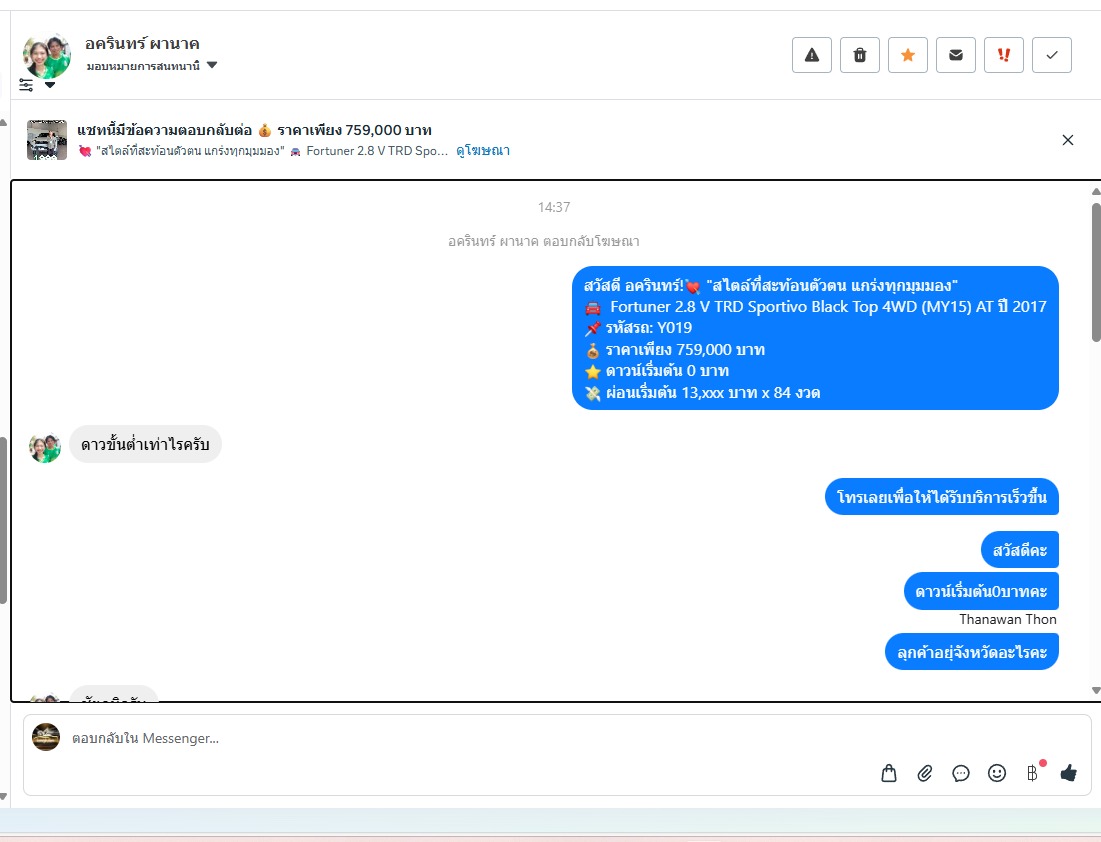
Task: Click the chat scrollbar down arrow
Action: 1095,691
